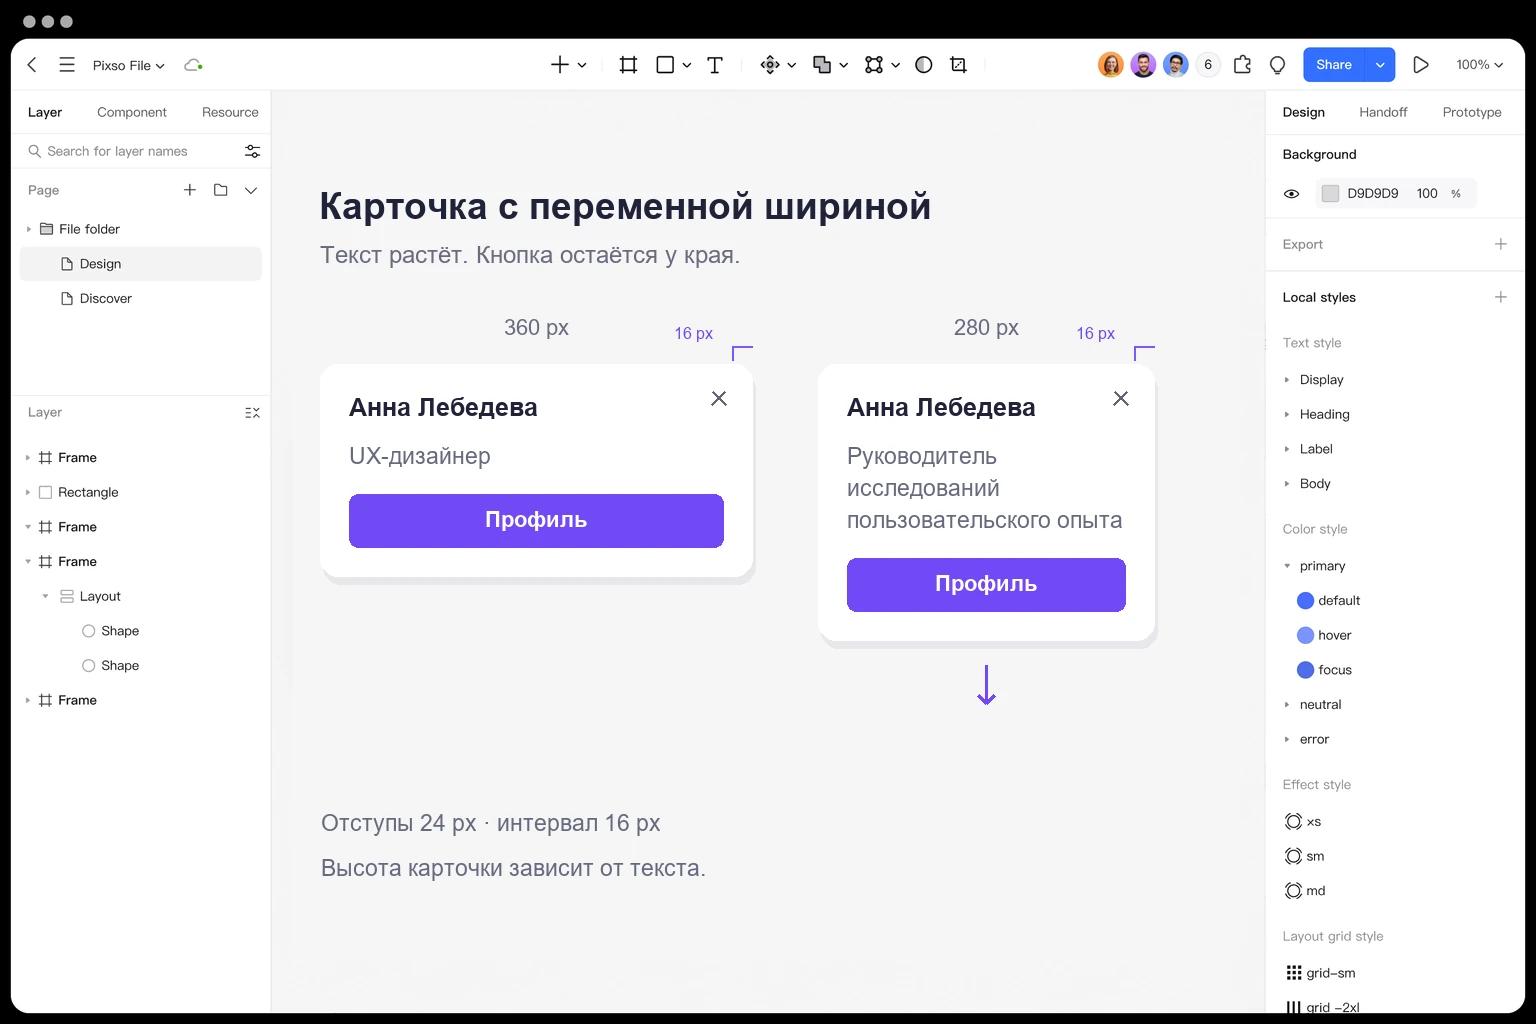
Task: Open the 100% zoom dropdown
Action: 1479,65
